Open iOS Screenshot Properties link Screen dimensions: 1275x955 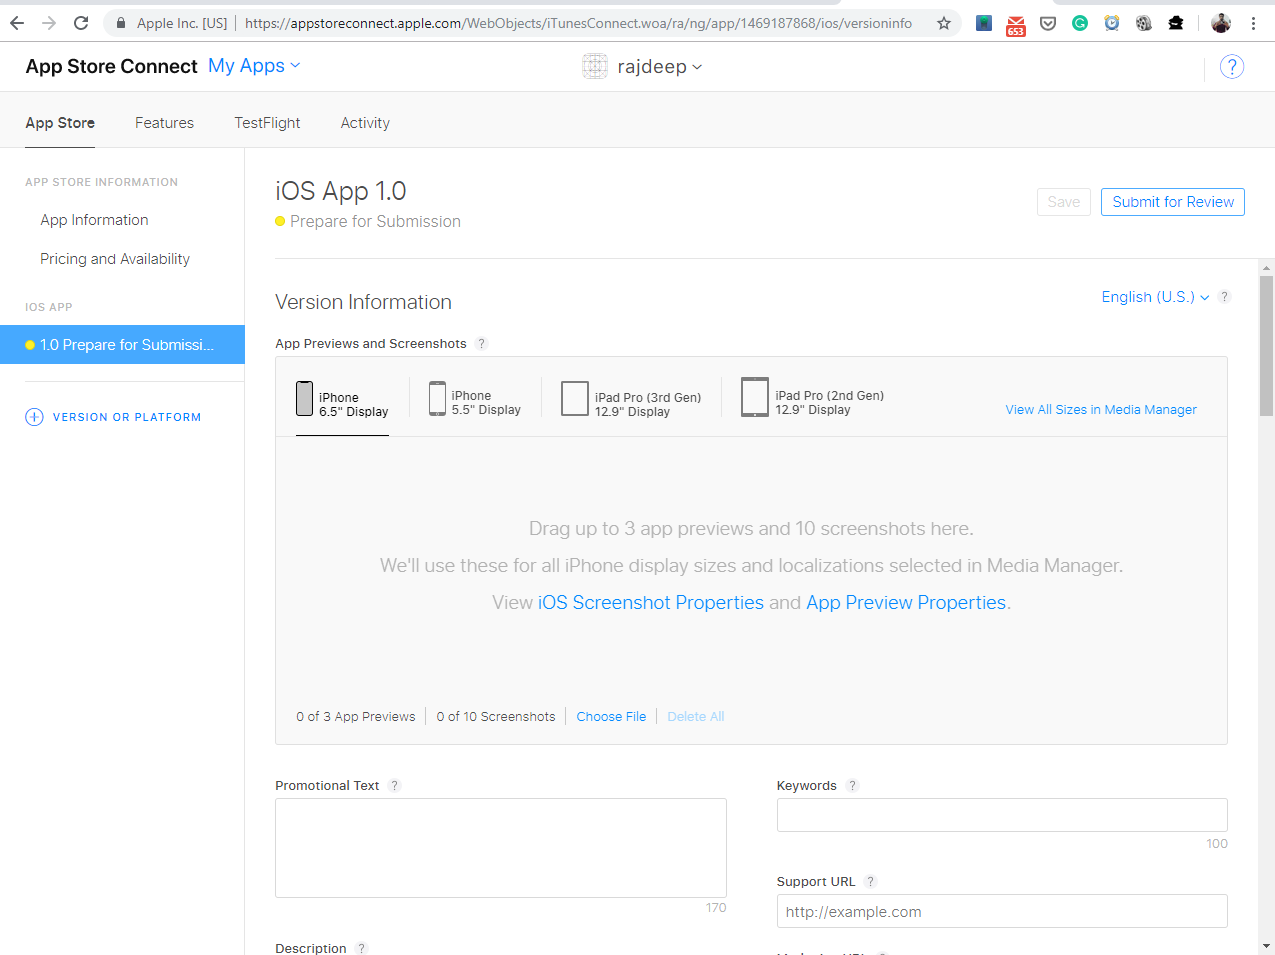tap(651, 602)
